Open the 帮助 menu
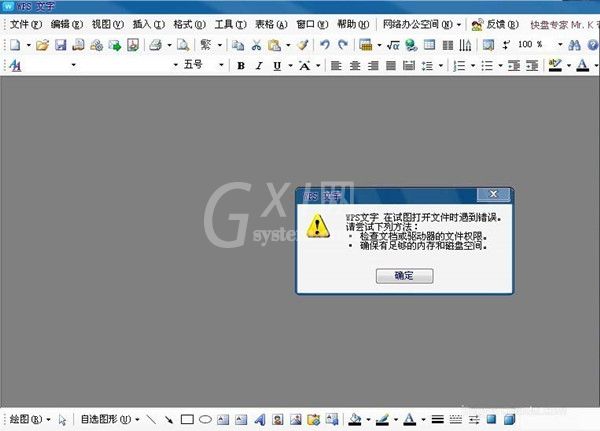Screen dimensions: 600x431 353,24
